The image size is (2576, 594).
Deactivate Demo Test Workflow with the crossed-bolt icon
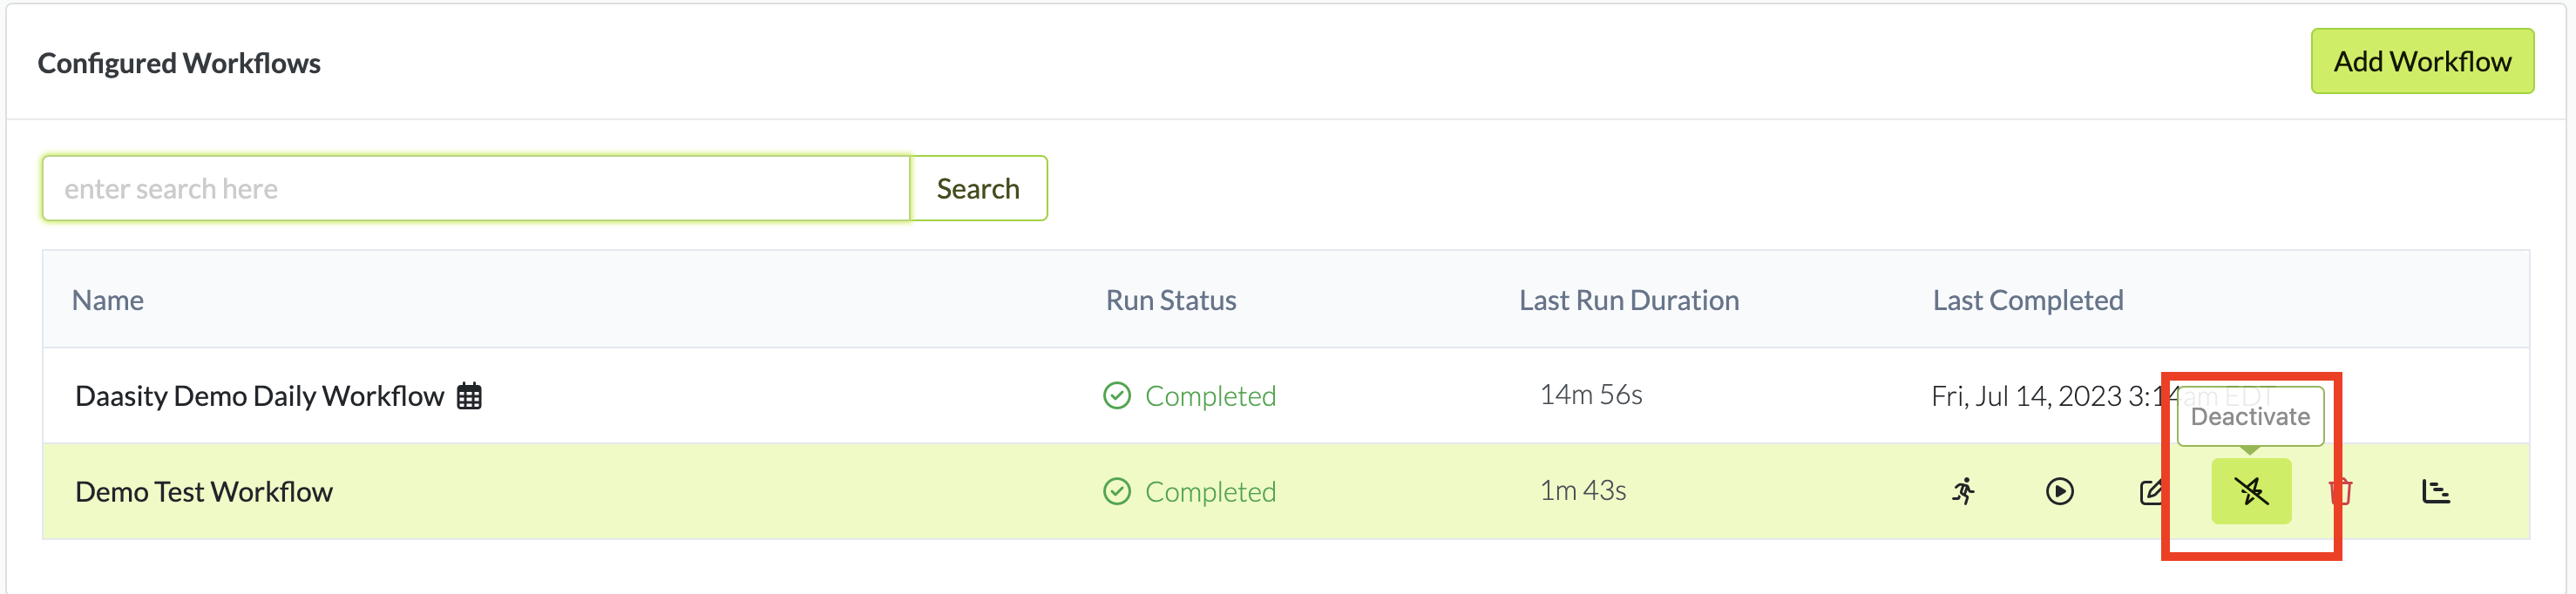2251,491
